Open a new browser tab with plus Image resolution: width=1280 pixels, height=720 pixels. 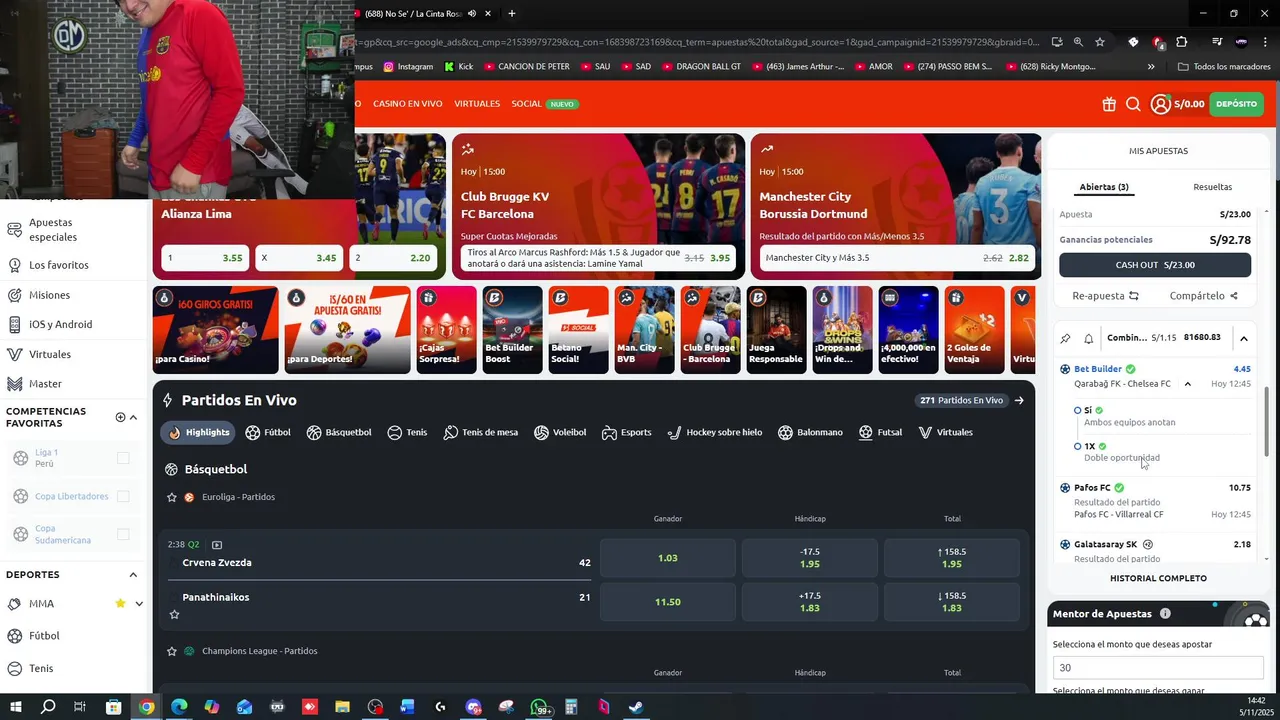511,14
